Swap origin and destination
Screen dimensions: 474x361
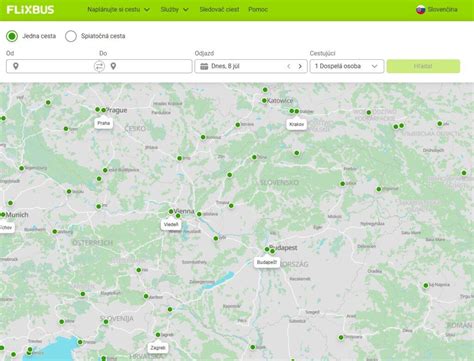point(99,66)
